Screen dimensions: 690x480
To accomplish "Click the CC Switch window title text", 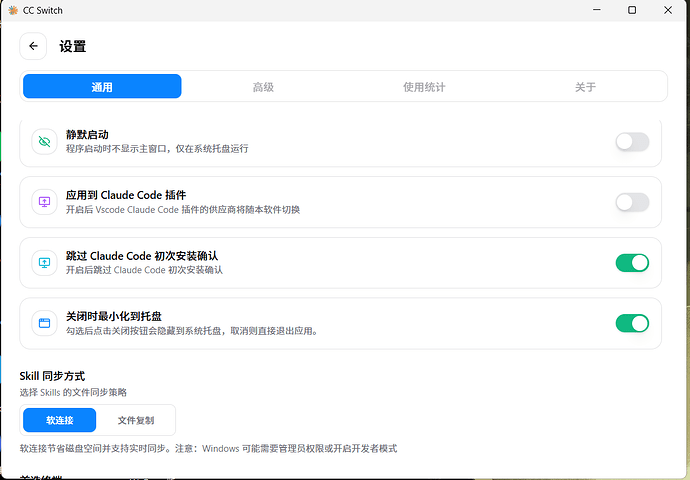I will pos(43,10).
